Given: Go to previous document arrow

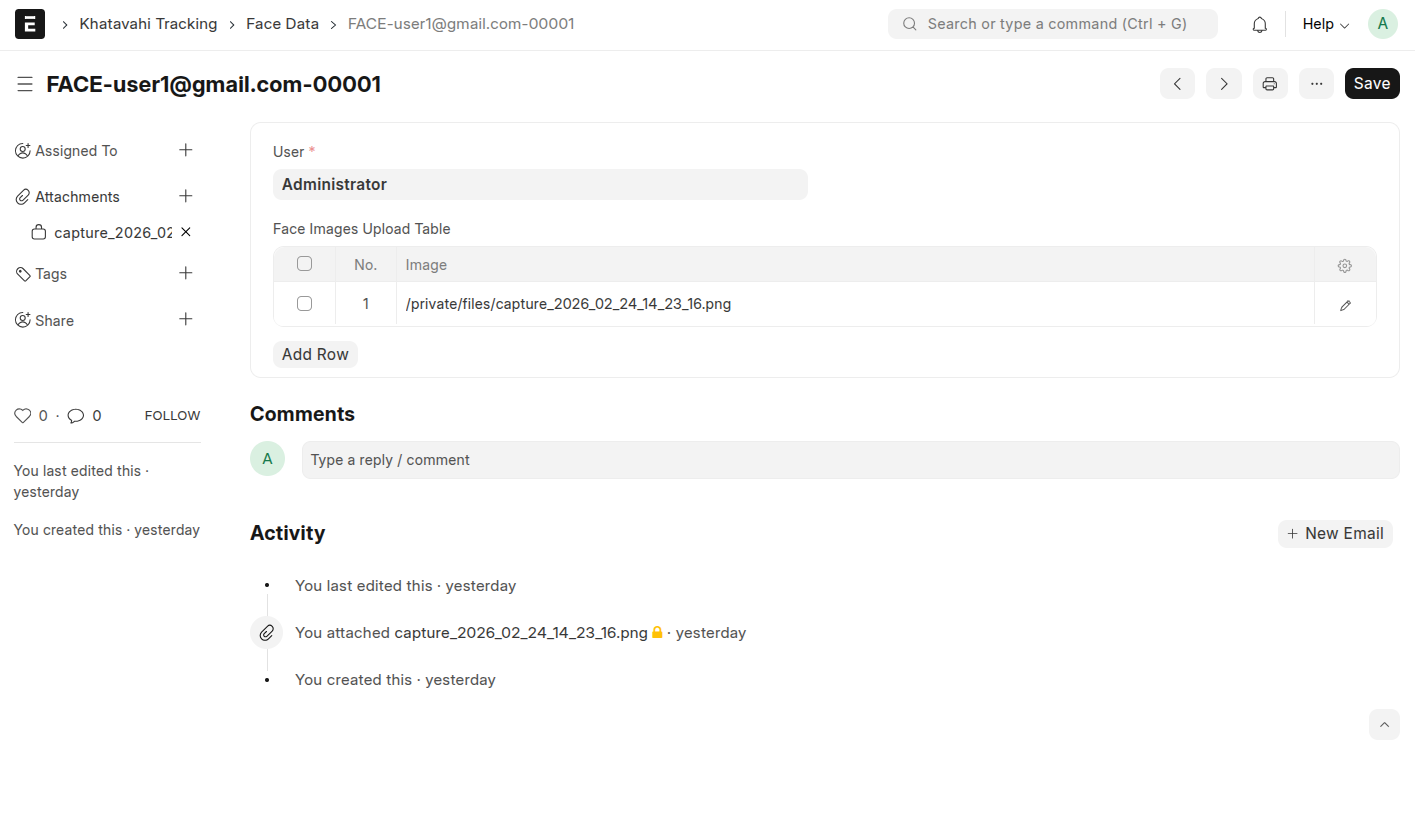Looking at the screenshot, I should click(1177, 84).
